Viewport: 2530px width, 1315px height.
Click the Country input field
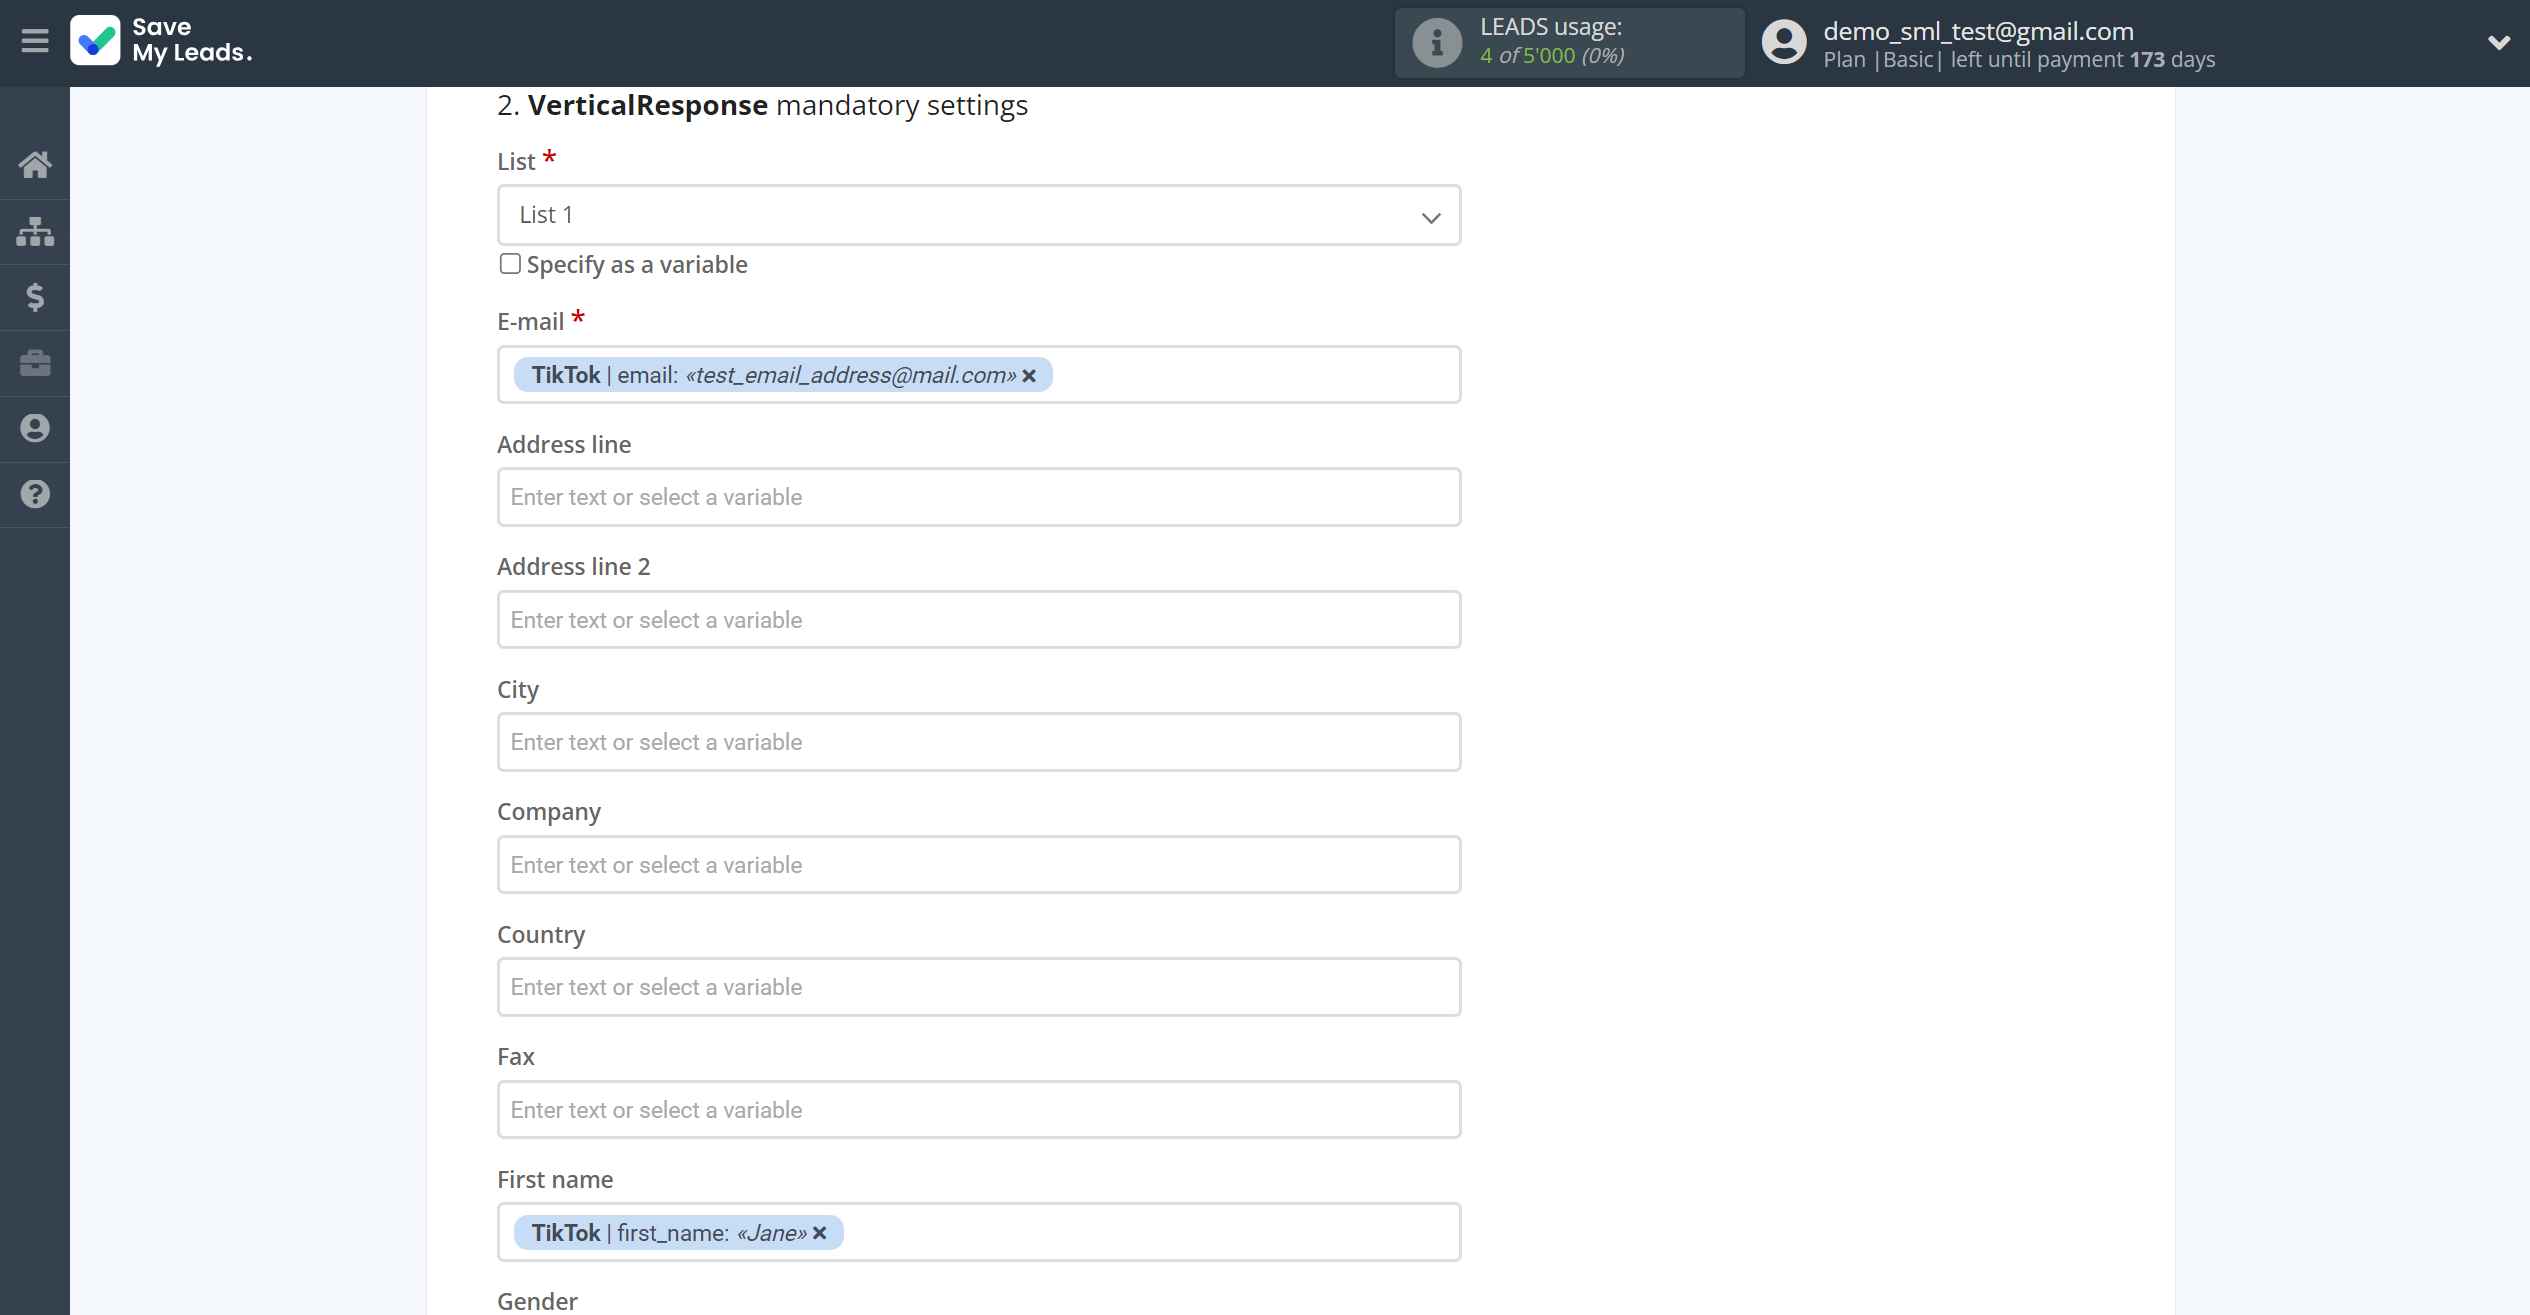[979, 987]
